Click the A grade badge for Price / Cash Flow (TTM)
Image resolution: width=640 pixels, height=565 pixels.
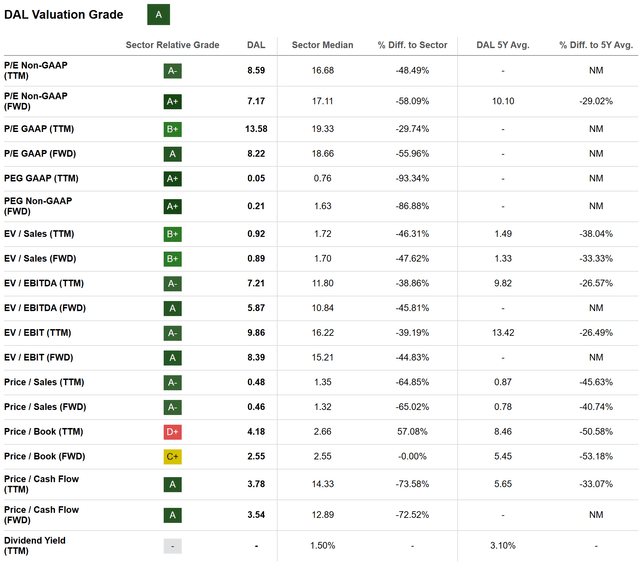coord(173,484)
